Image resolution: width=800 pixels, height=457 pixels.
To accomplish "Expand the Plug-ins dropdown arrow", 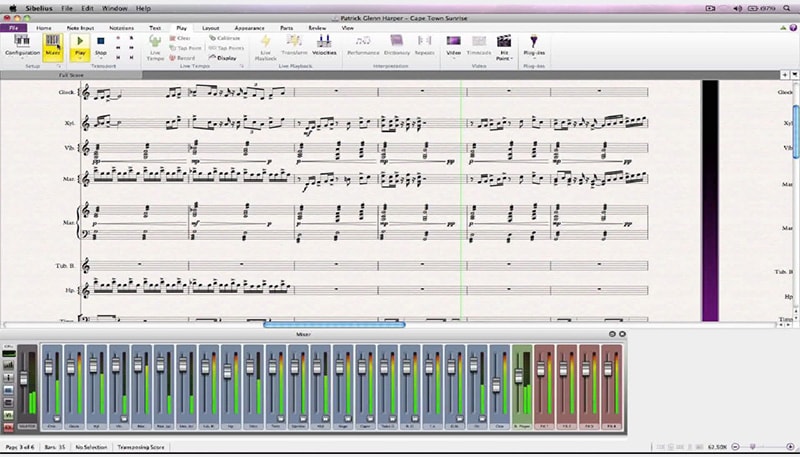I will [534, 58].
